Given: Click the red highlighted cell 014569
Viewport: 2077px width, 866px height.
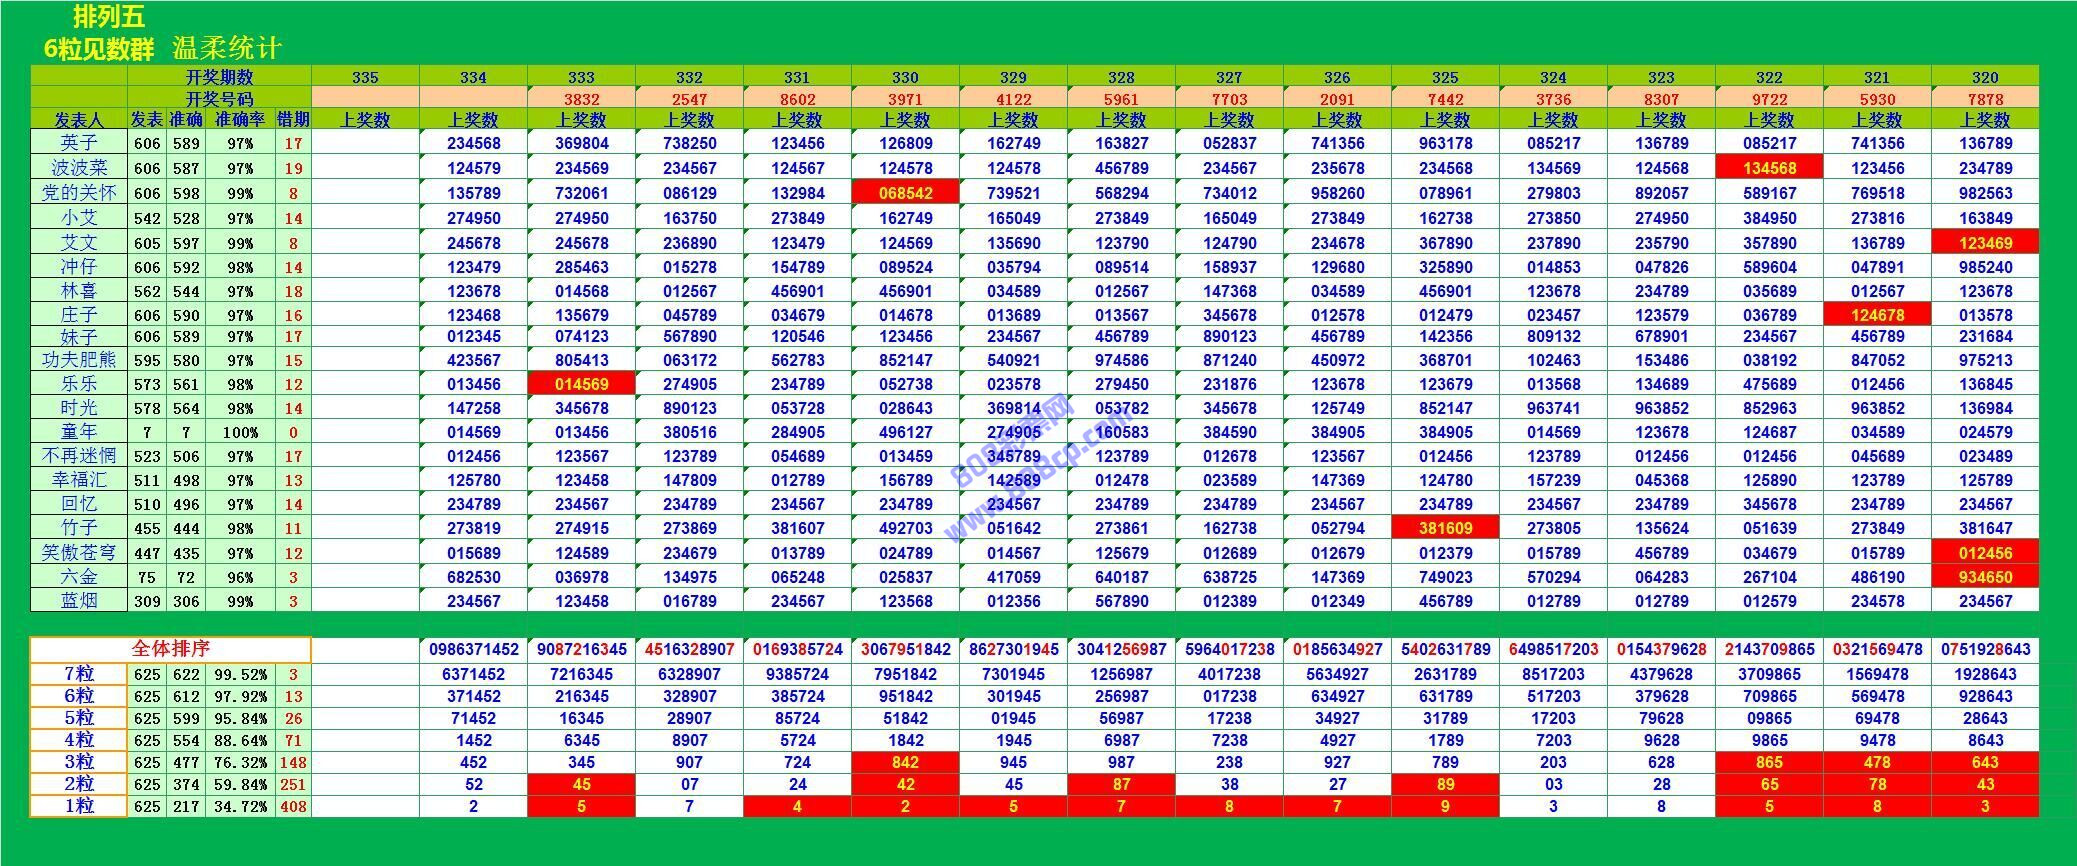Looking at the screenshot, I should click(x=581, y=384).
